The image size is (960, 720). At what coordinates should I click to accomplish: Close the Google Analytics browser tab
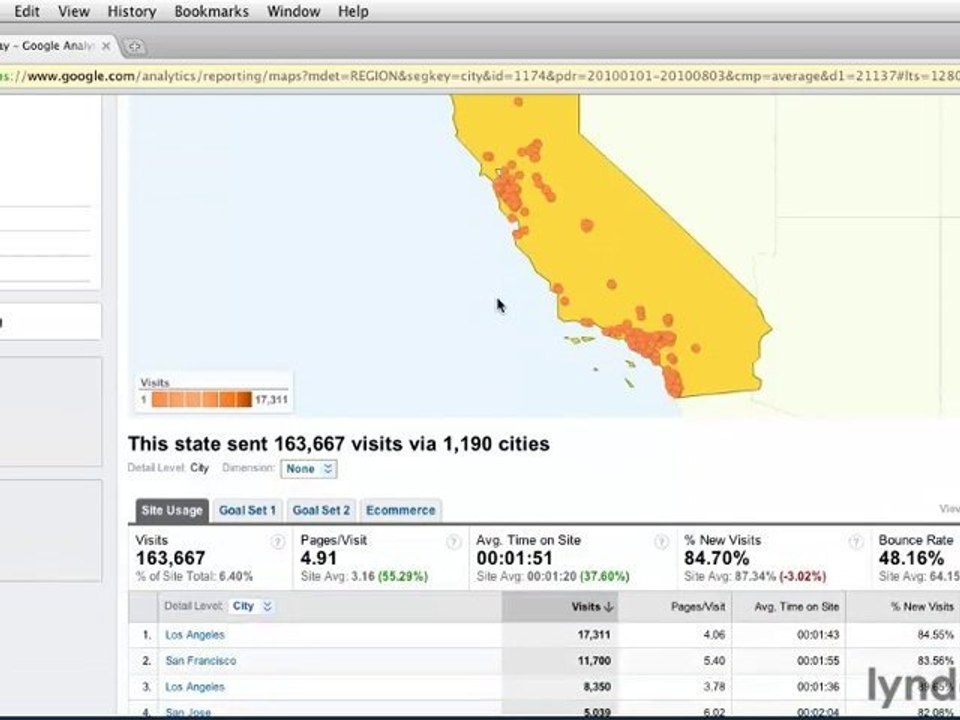106,46
